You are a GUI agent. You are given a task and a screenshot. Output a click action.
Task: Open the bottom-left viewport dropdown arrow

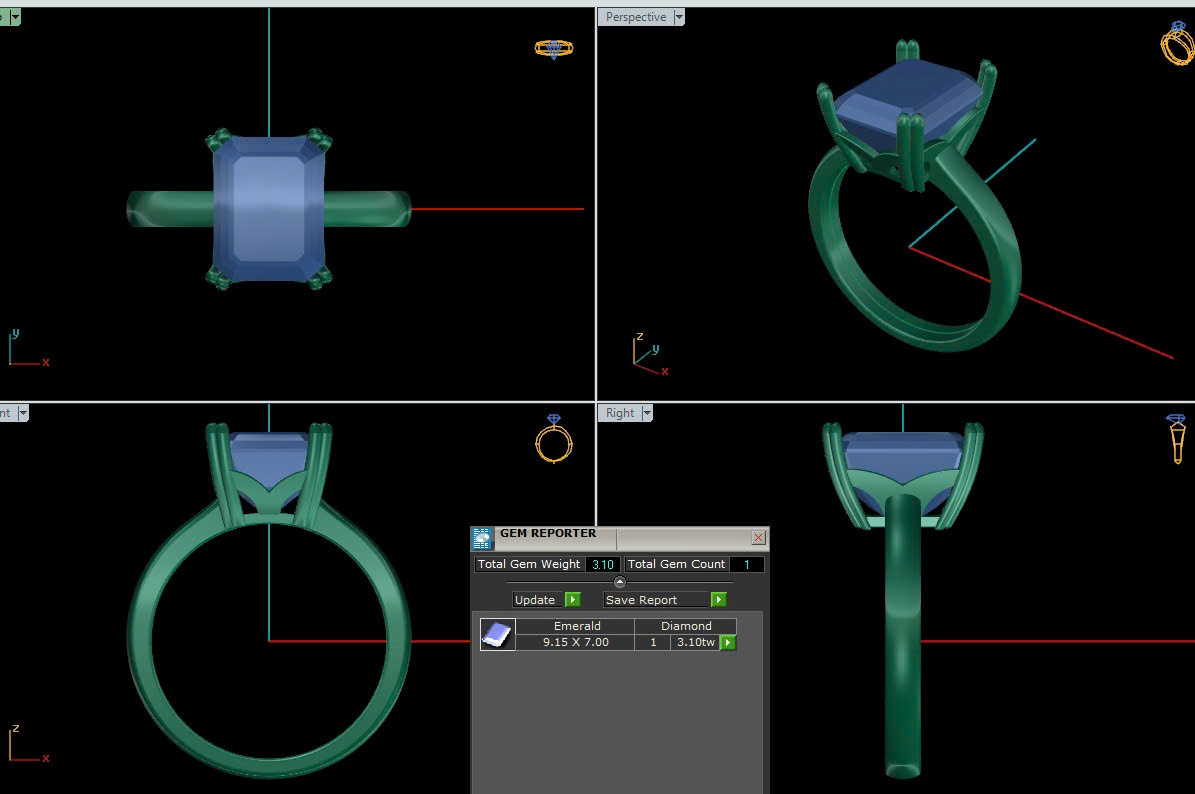[23, 413]
